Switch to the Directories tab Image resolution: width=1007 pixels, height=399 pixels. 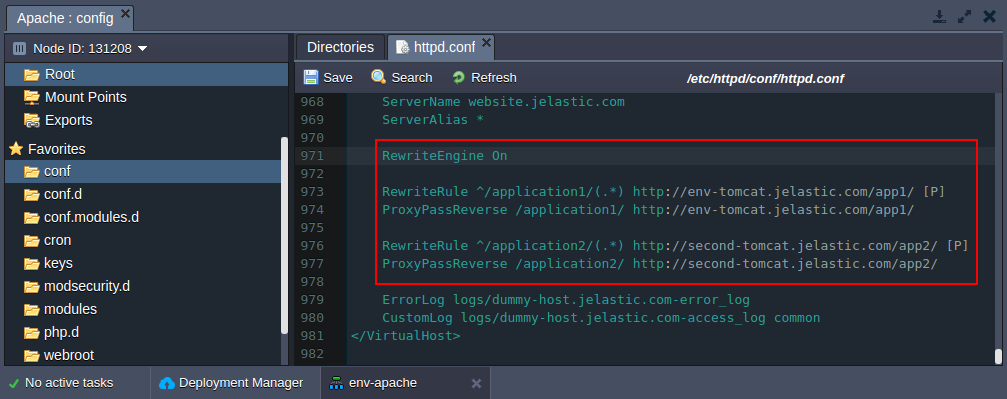tap(340, 47)
